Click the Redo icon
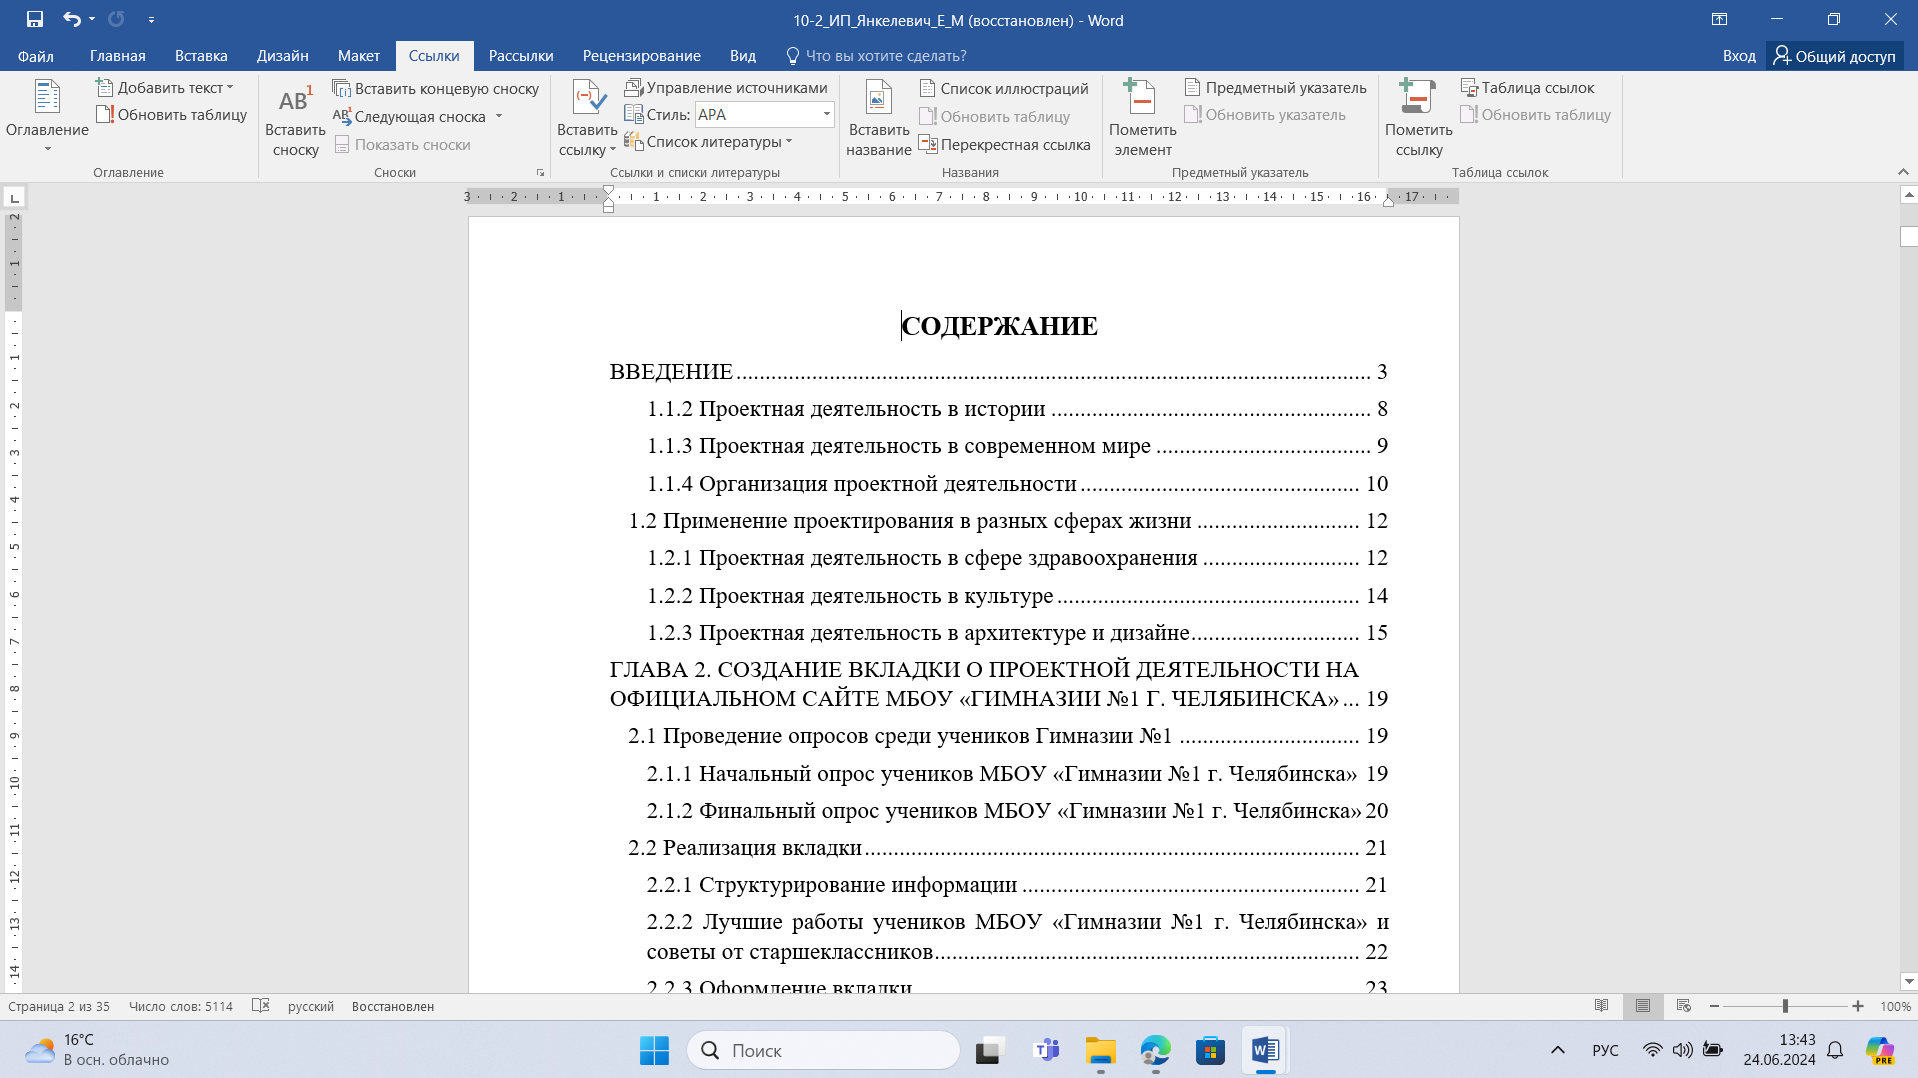This screenshot has height=1078, width=1918. click(x=116, y=19)
